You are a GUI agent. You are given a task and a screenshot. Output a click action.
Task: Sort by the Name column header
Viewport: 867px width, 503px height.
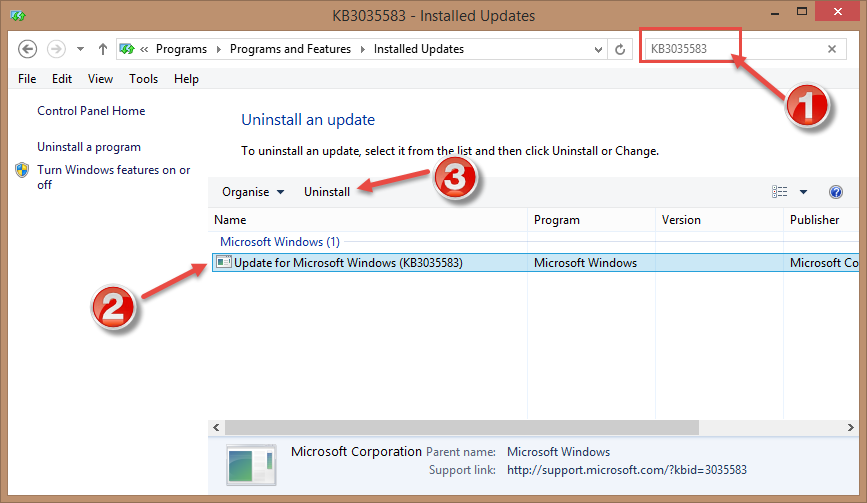tap(368, 220)
